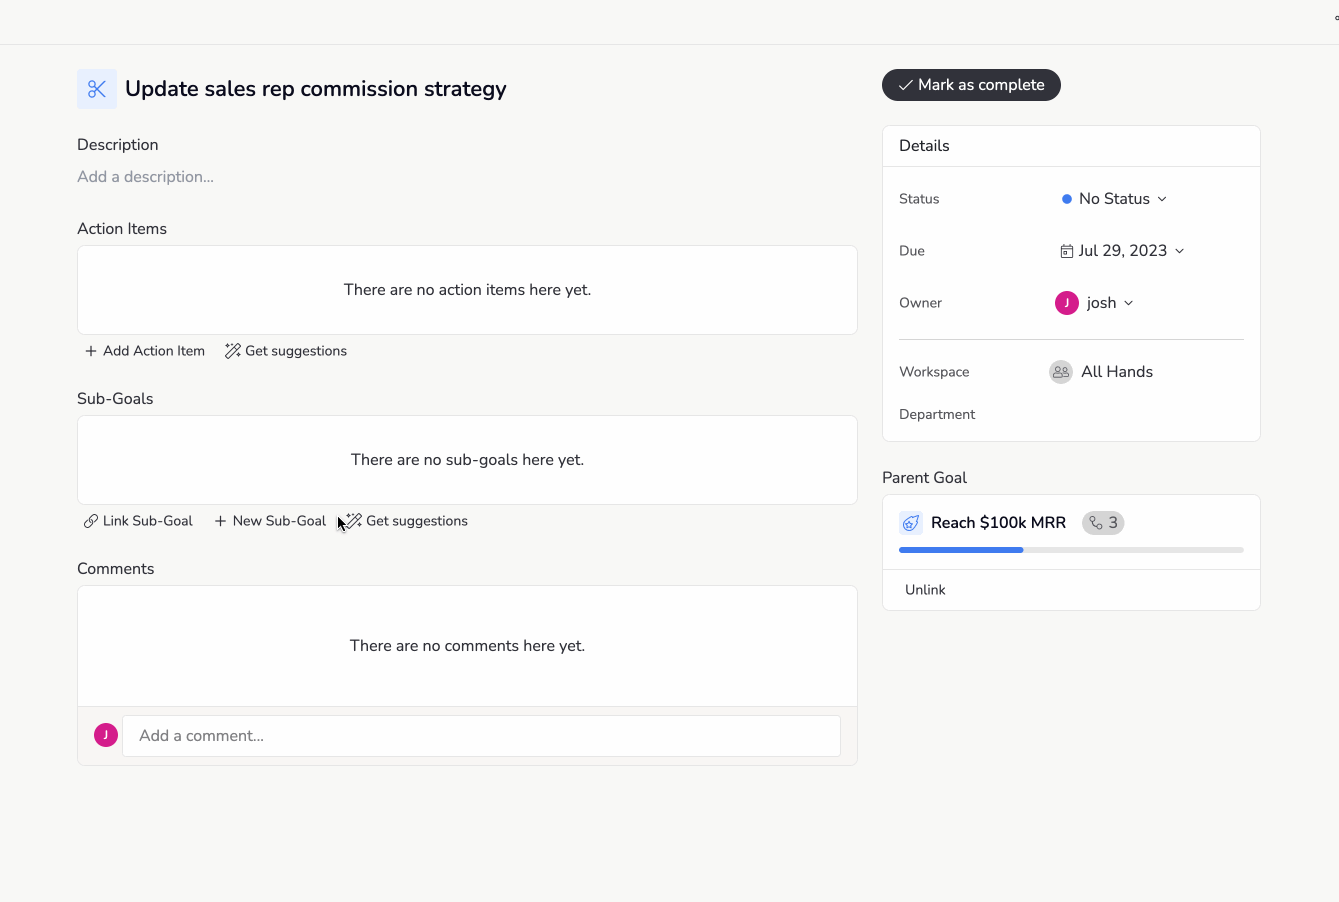The height and width of the screenshot is (902, 1339).
Task: Click the Add a comment input field
Action: pyautogui.click(x=481, y=736)
